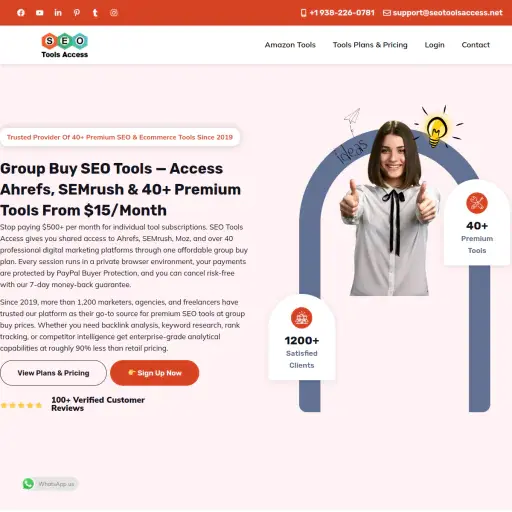Open the Instagram social icon
Screen dimensions: 512x512
[x=114, y=13]
